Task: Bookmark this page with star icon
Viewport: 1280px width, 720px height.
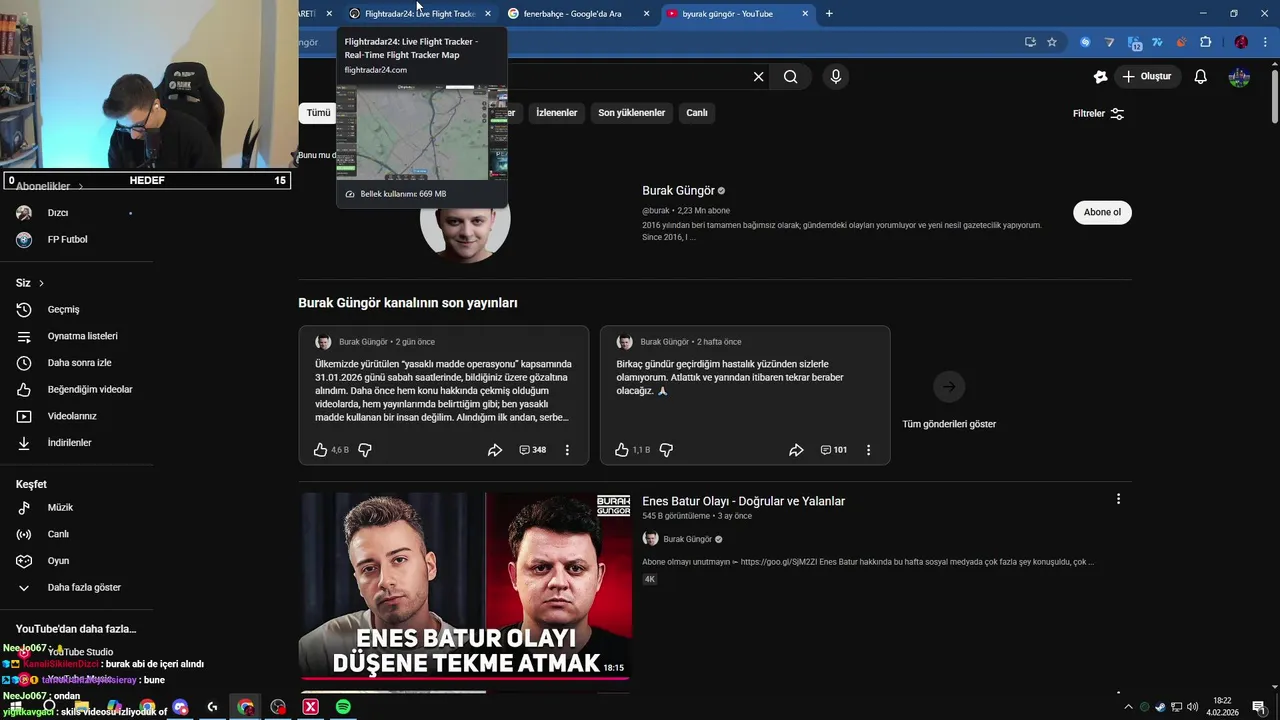Action: (x=1052, y=42)
